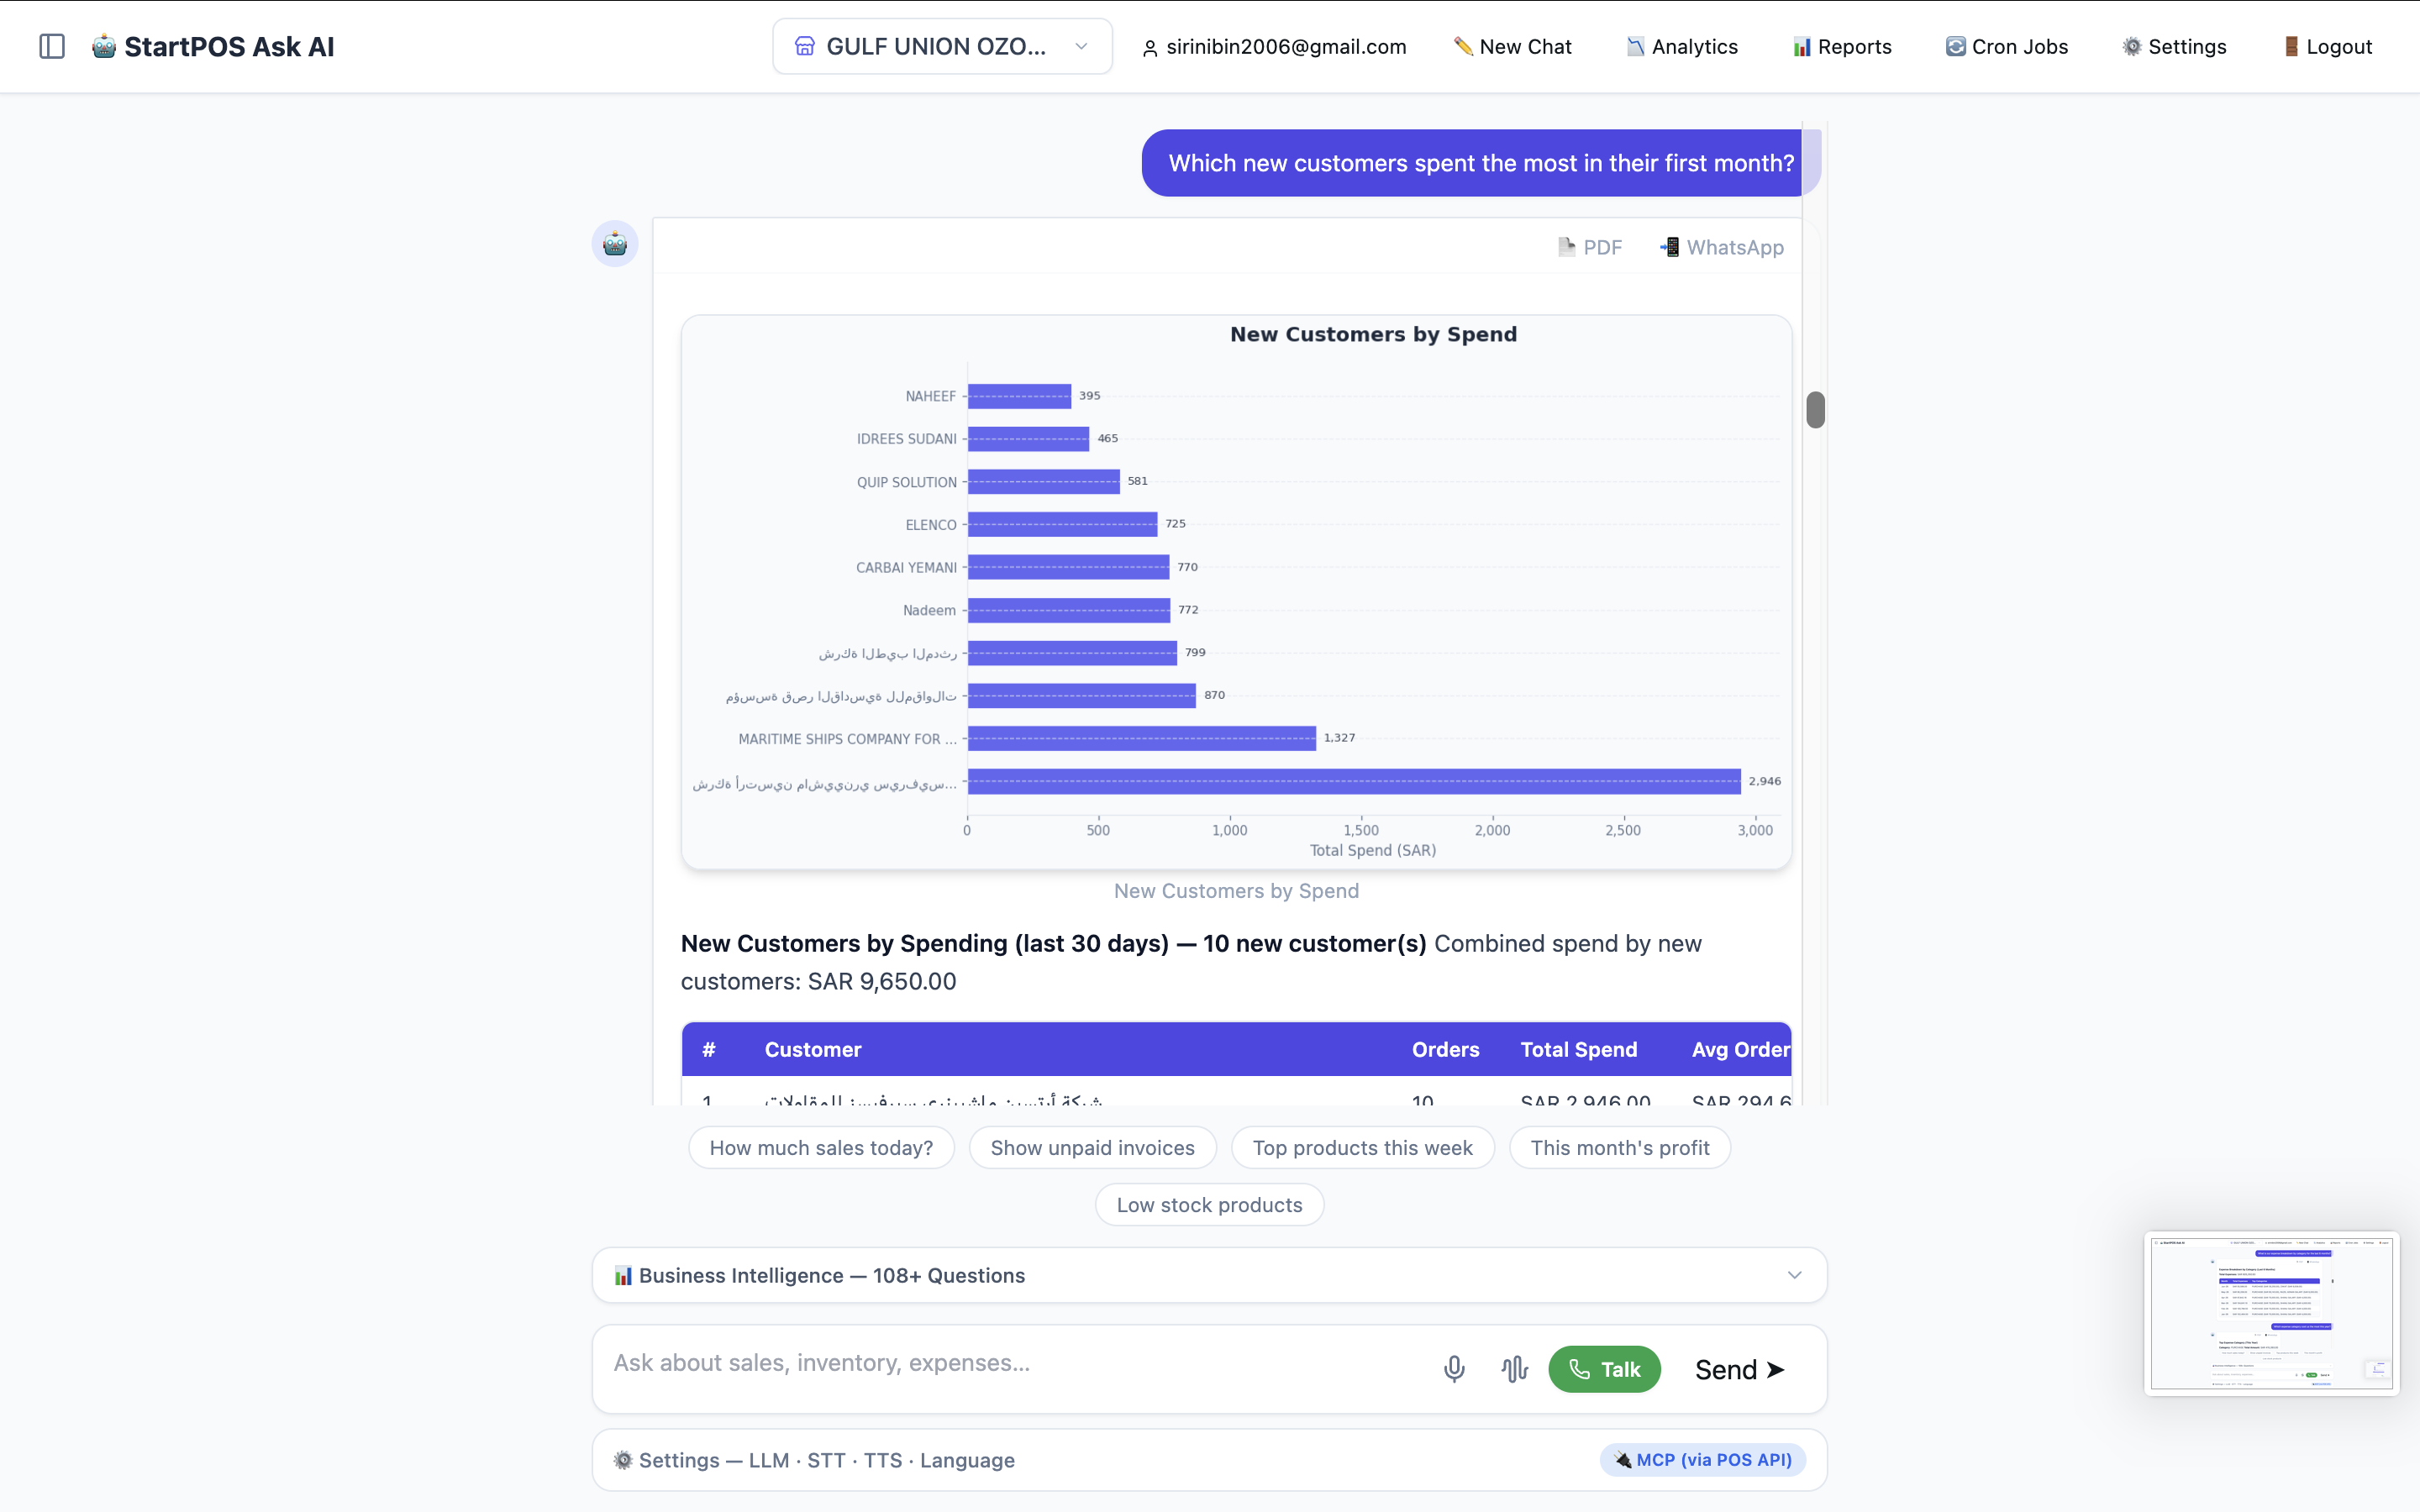
Task: Click the audio waveform icon
Action: click(x=1514, y=1369)
